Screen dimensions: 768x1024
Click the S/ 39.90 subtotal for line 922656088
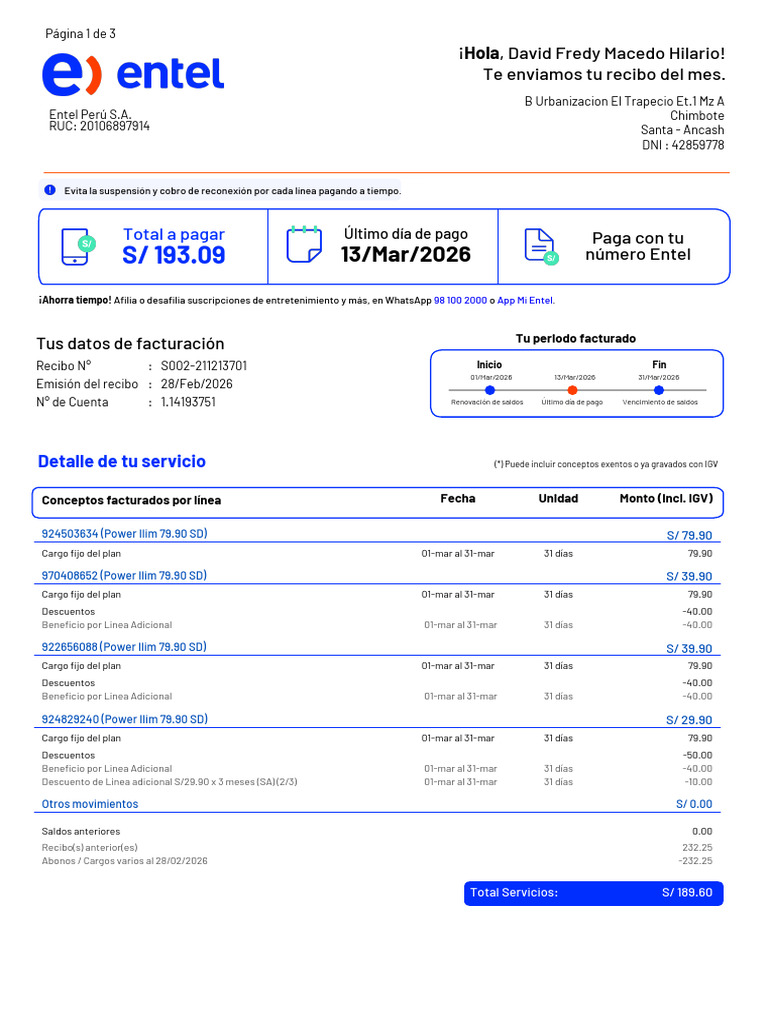coord(689,648)
